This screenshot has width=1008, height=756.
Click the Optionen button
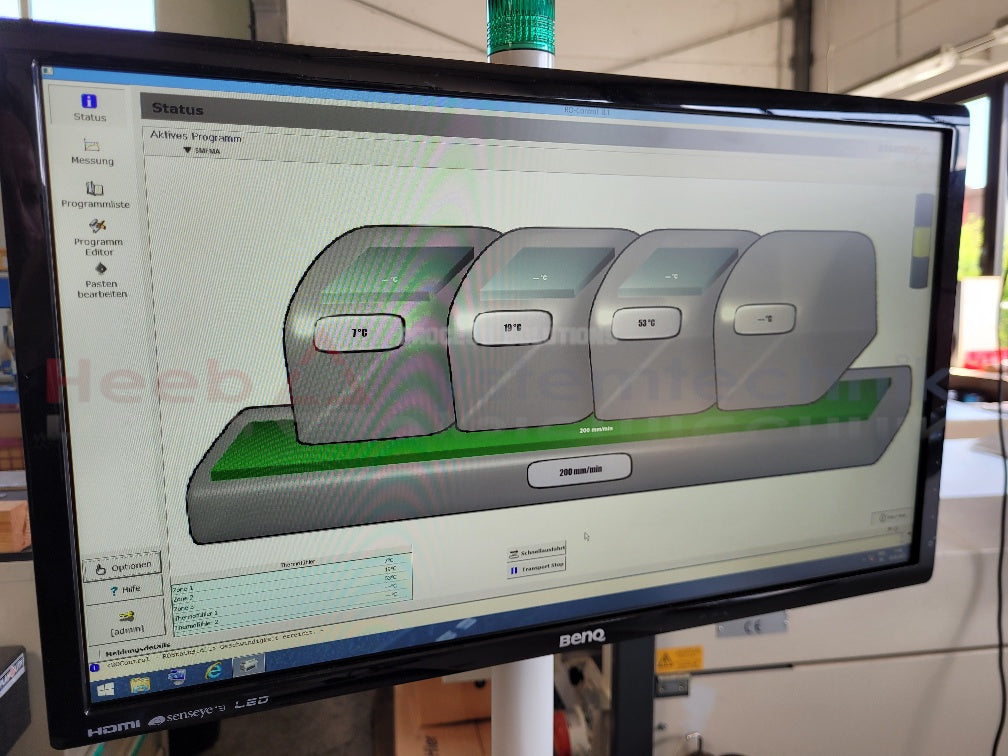(x=122, y=567)
